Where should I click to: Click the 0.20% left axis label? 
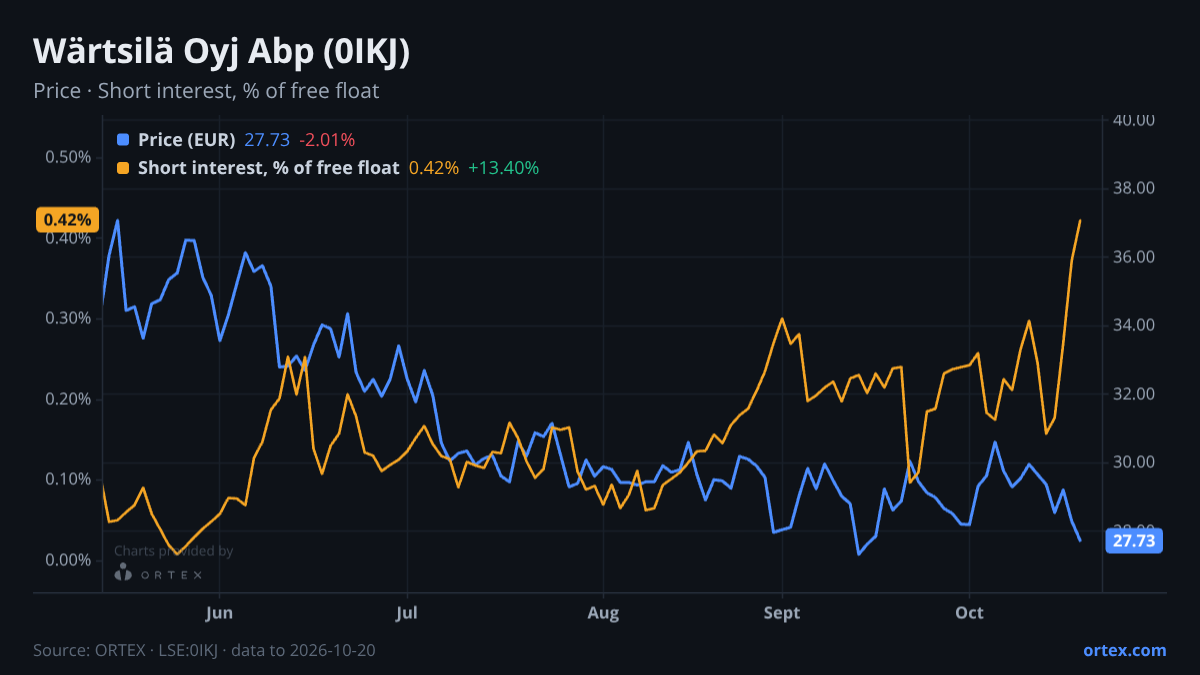click(68, 399)
